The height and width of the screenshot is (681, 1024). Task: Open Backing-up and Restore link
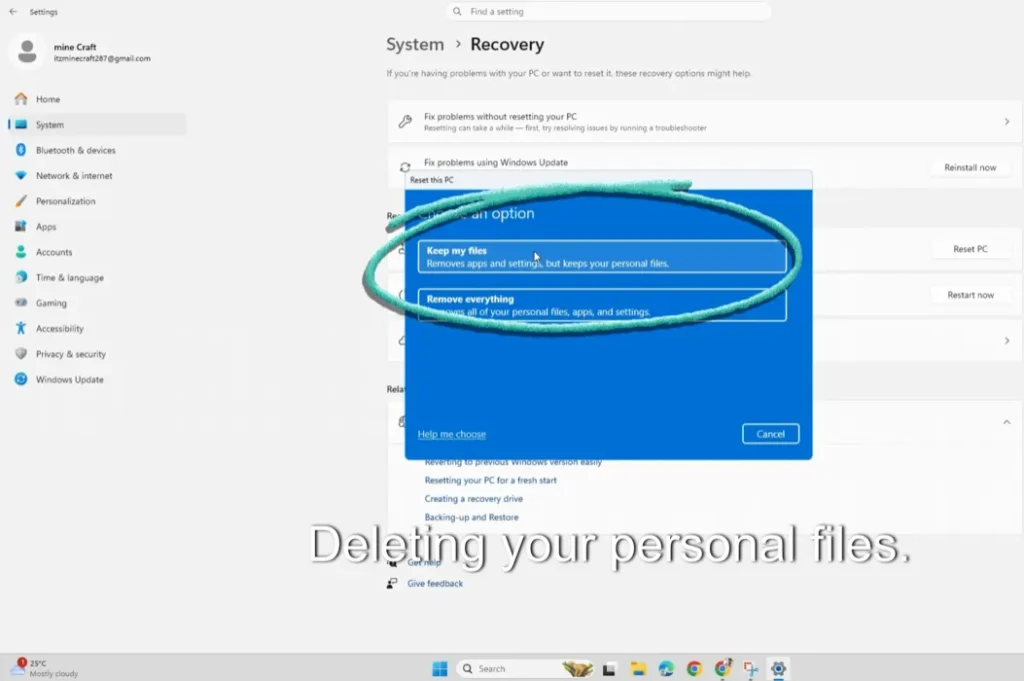click(471, 516)
